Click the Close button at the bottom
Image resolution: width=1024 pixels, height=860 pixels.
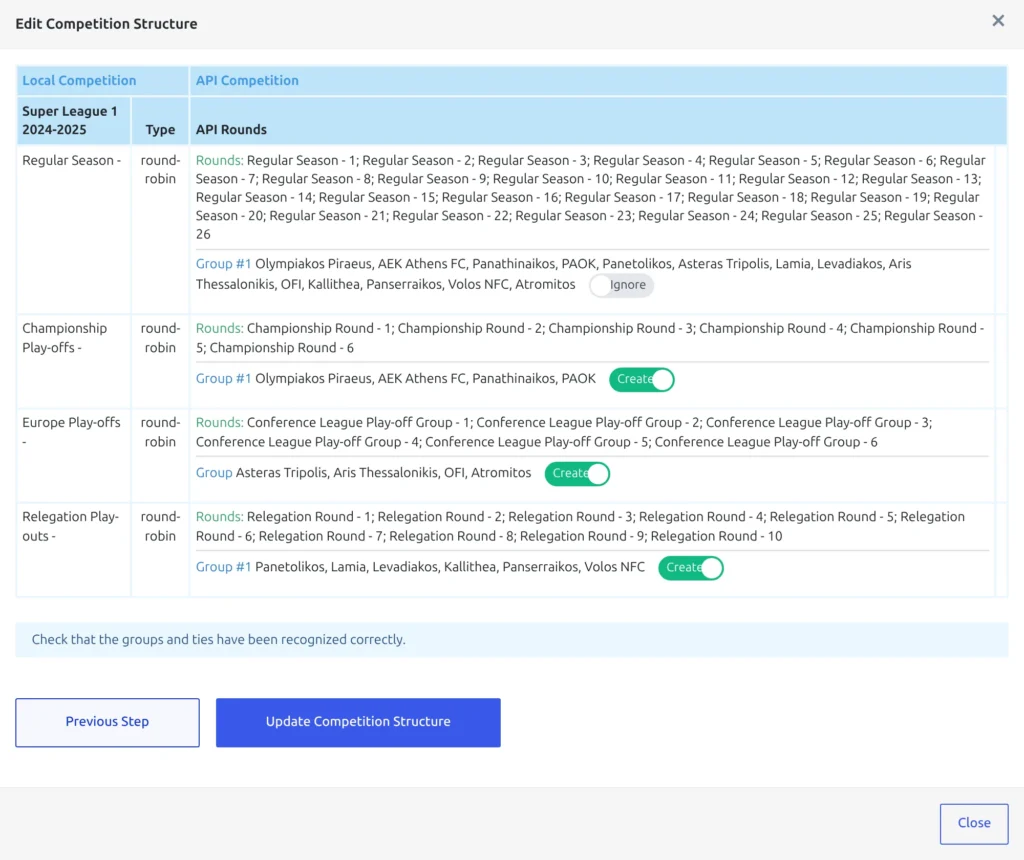pos(974,823)
